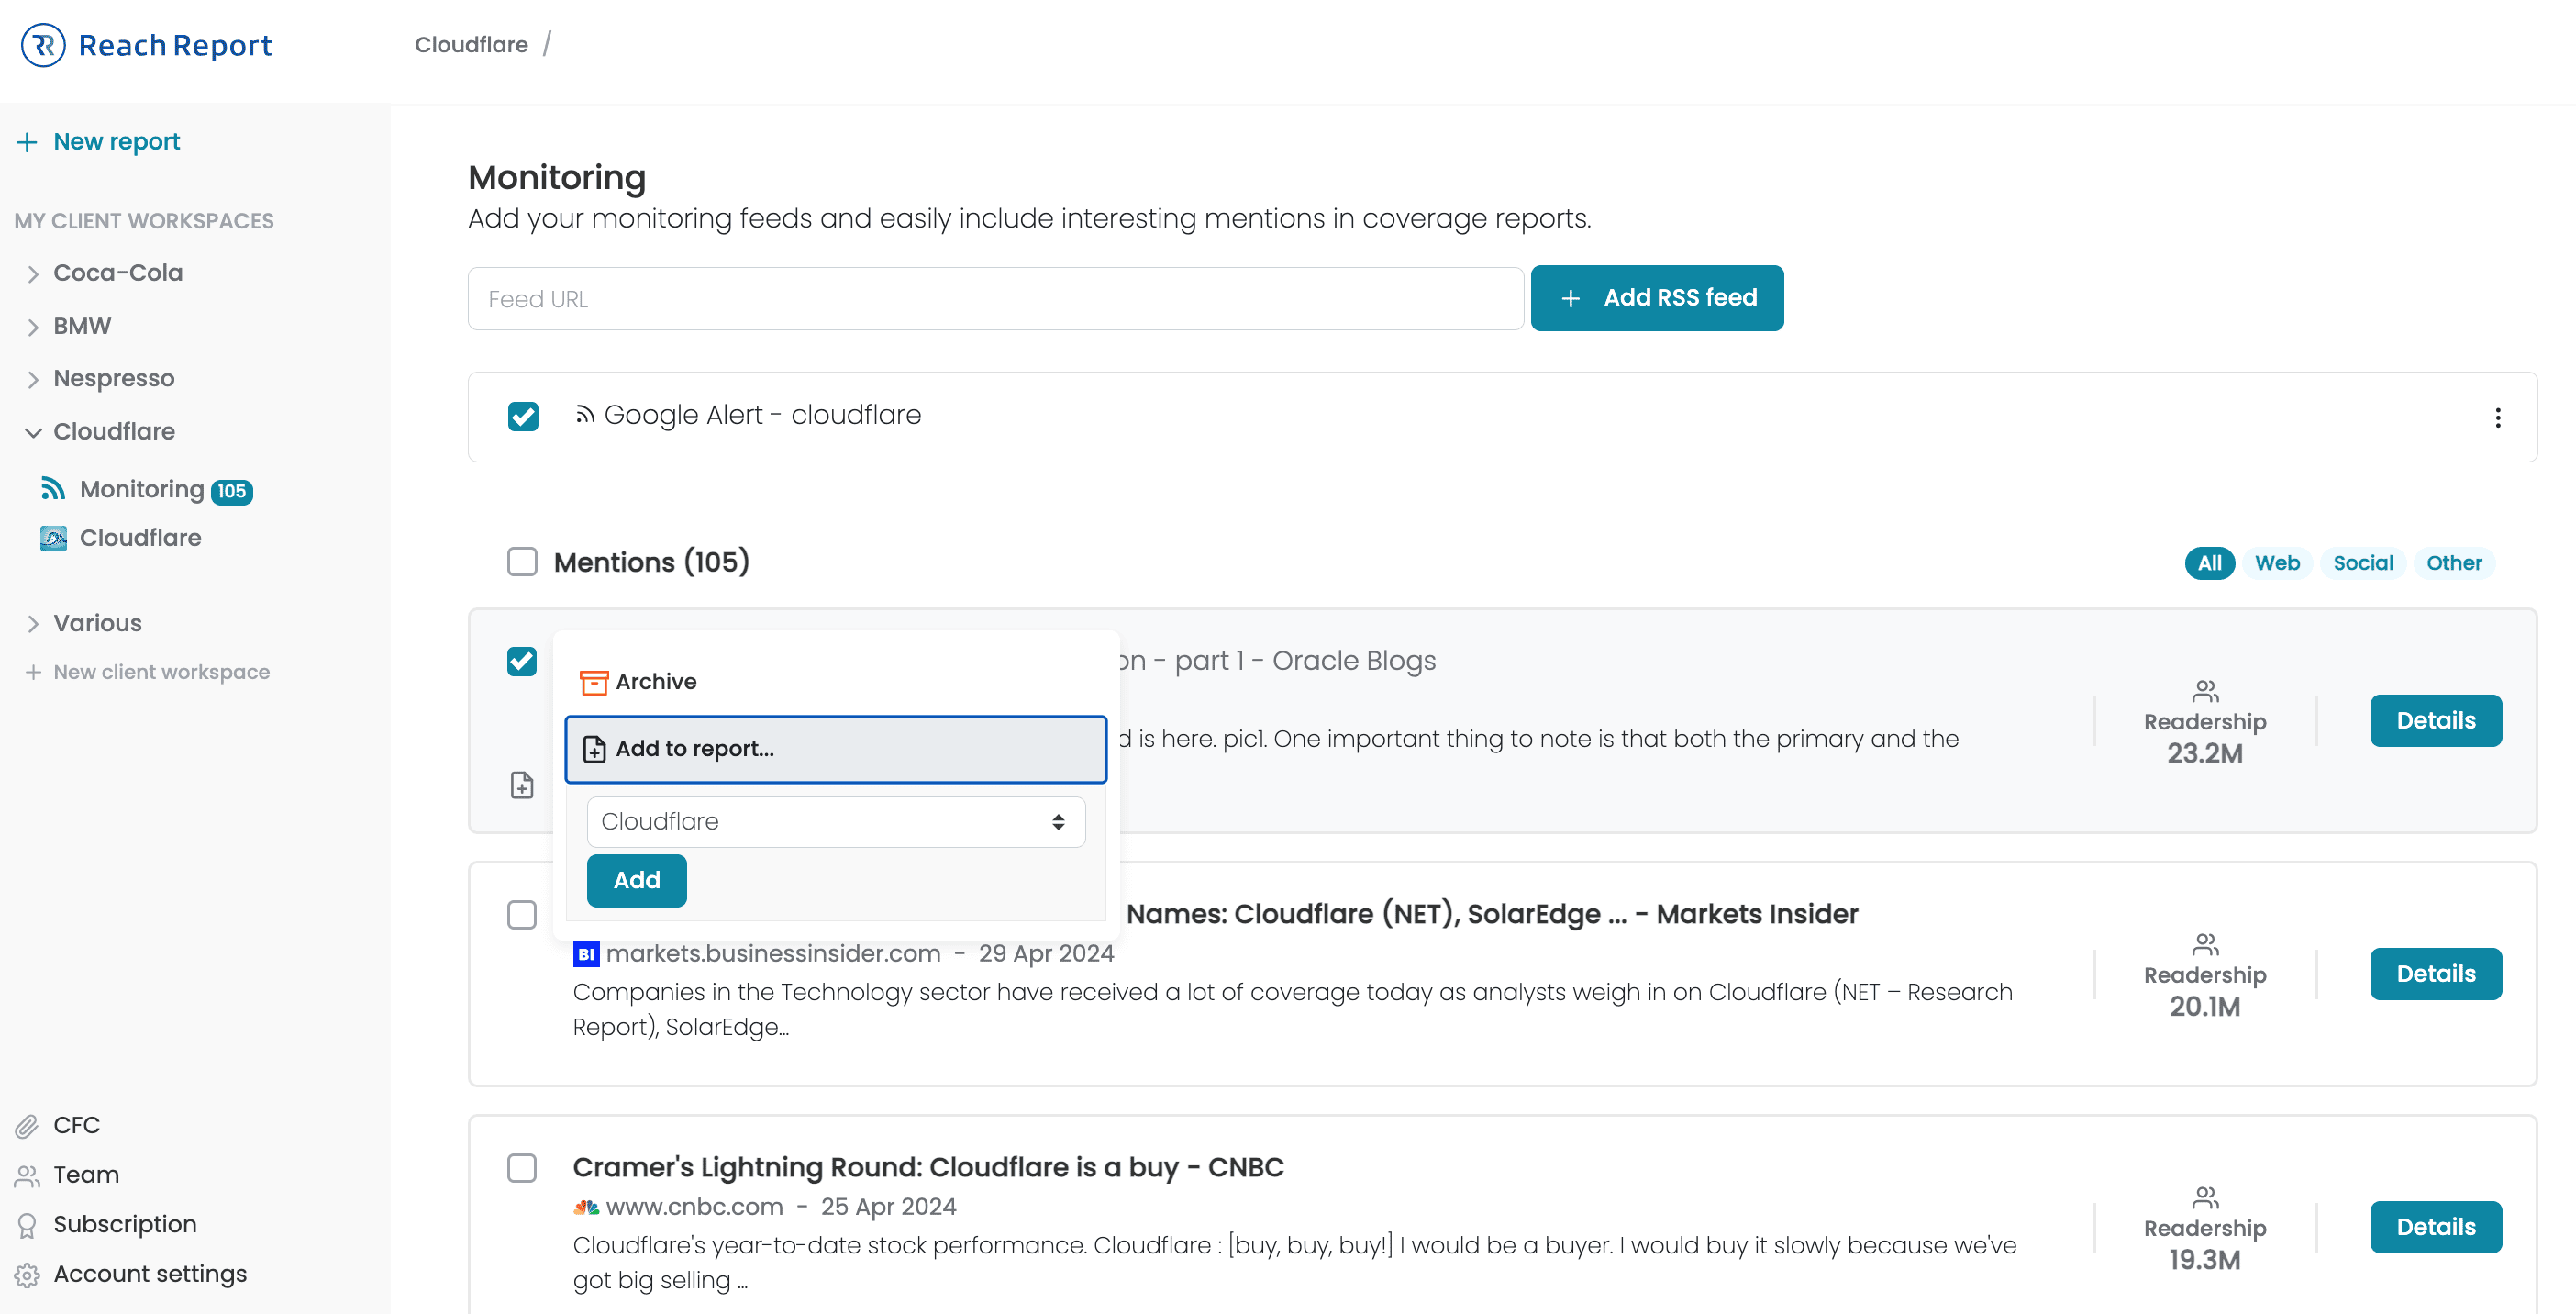Click the Archive box icon in popup
2576x1314 pixels.
click(x=594, y=682)
